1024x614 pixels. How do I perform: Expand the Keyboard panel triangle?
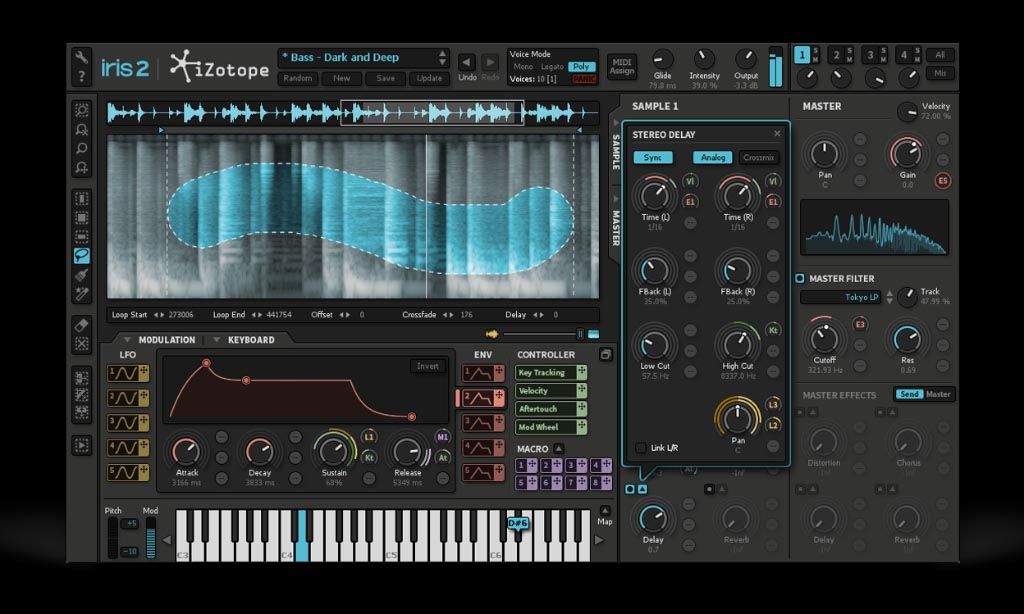click(217, 340)
